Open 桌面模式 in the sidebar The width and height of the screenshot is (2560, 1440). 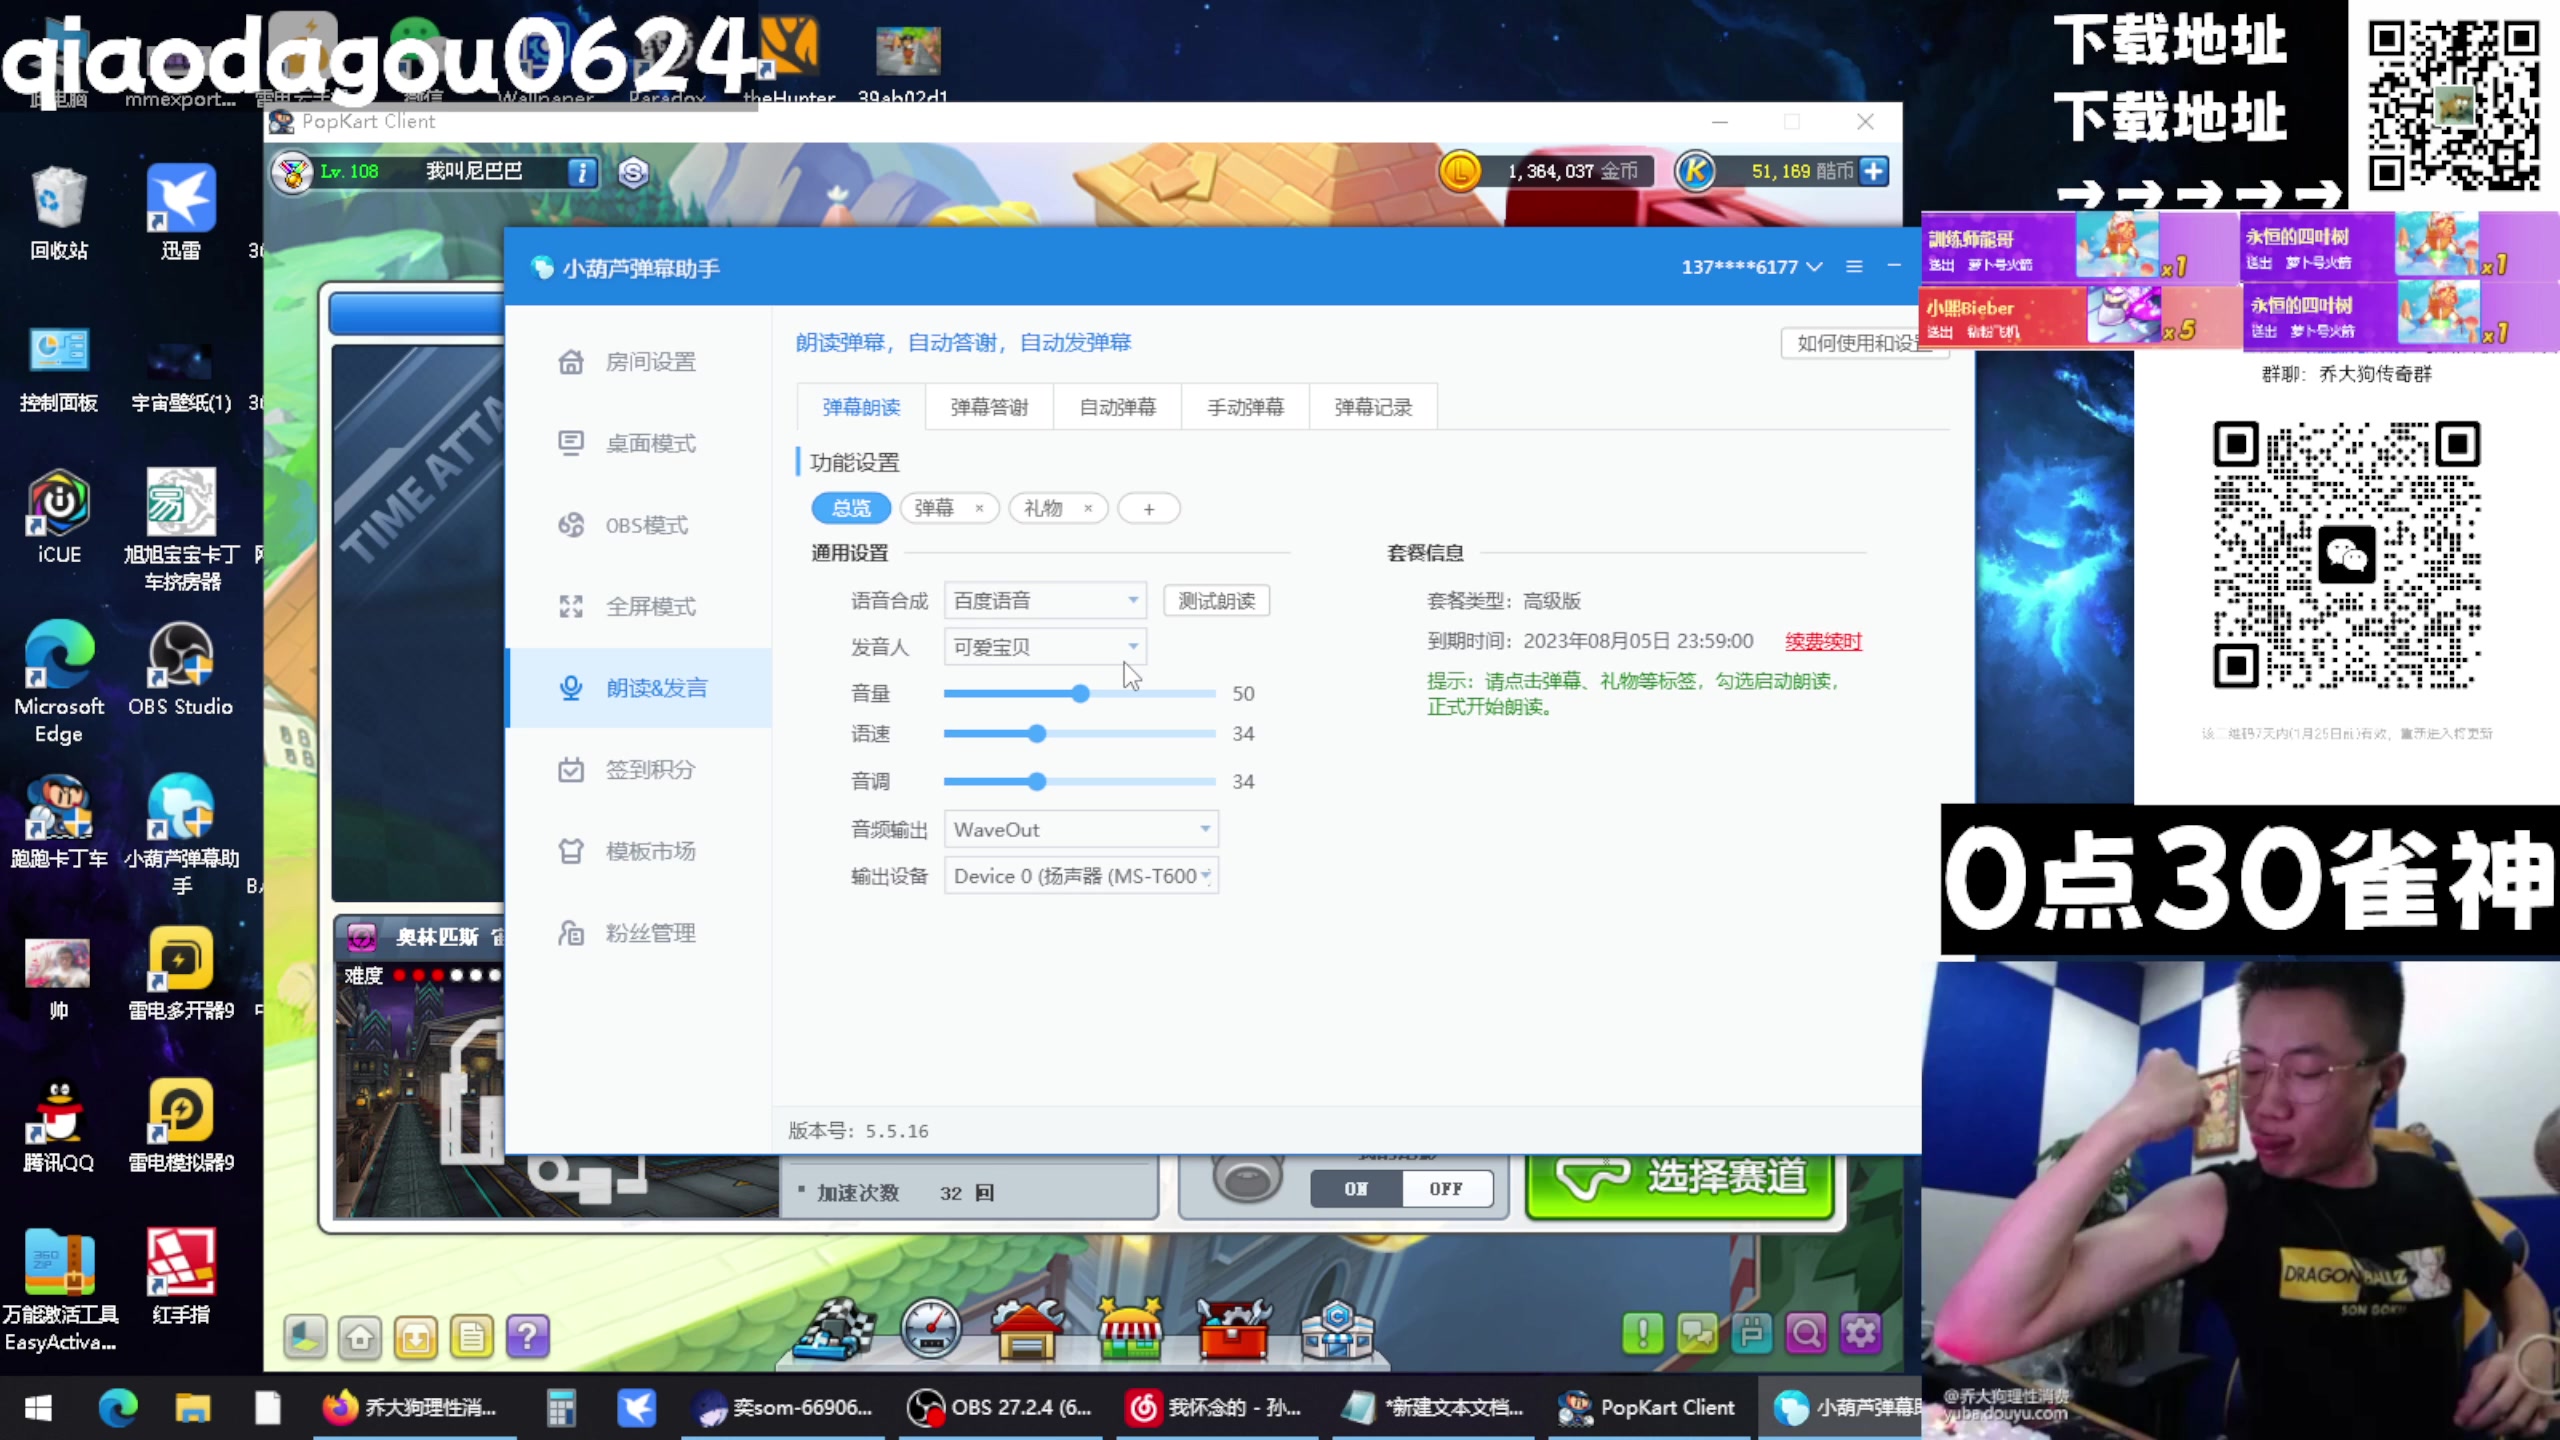[x=640, y=443]
